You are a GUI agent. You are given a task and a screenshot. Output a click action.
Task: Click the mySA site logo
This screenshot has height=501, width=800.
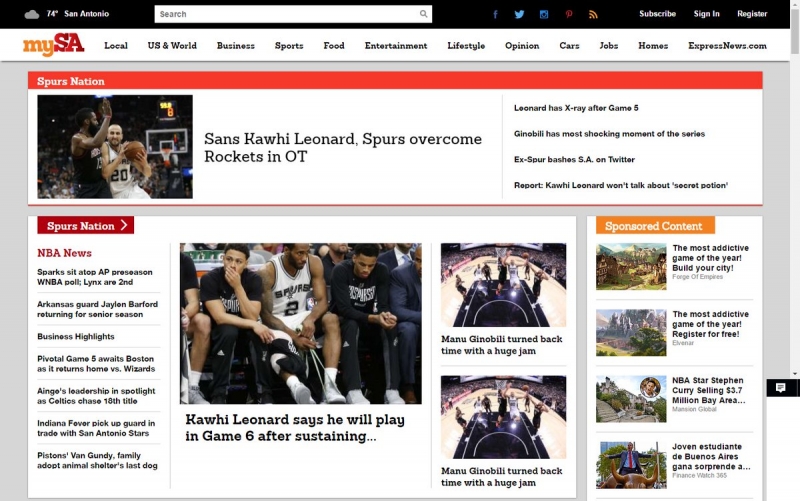(54, 45)
